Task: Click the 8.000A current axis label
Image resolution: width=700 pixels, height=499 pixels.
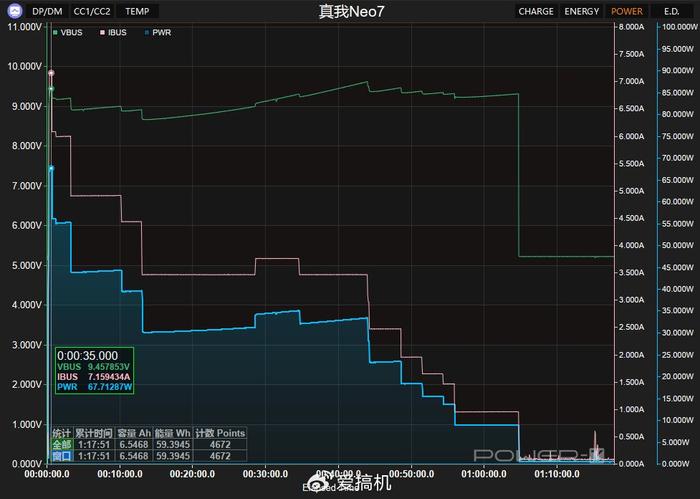Action: (631, 27)
